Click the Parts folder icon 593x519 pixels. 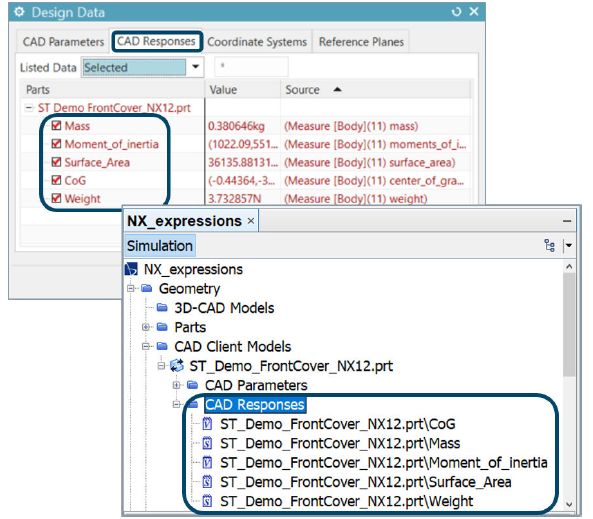click(162, 327)
